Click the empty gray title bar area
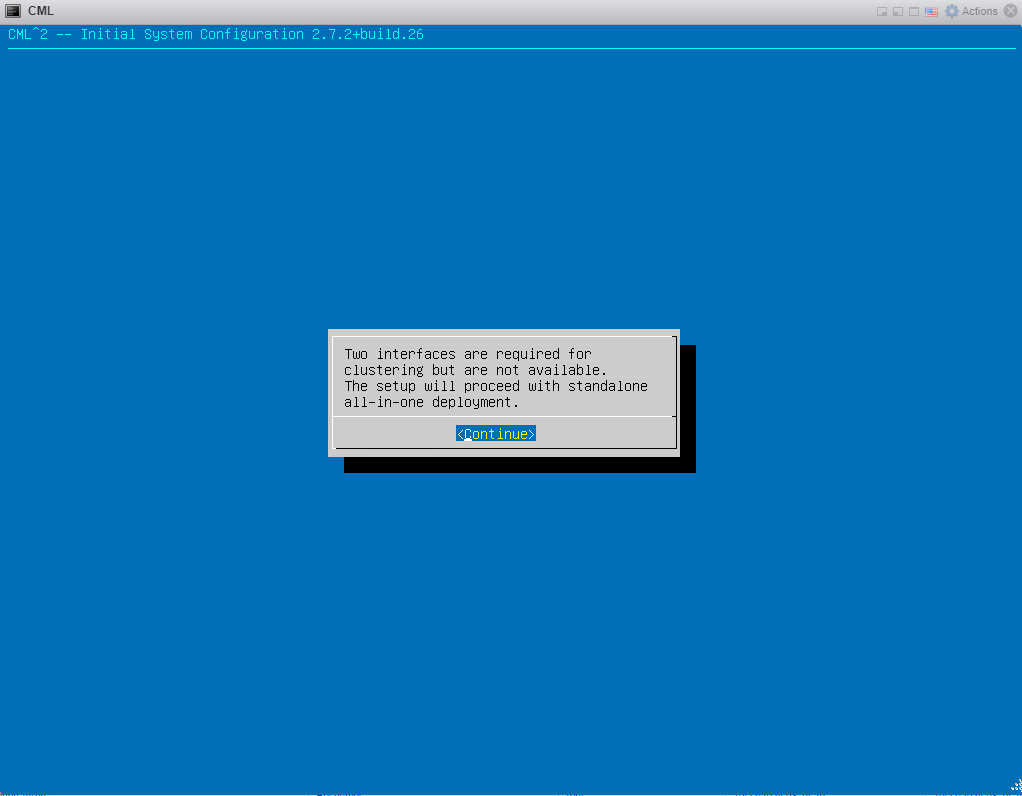1022x796 pixels. 456,11
